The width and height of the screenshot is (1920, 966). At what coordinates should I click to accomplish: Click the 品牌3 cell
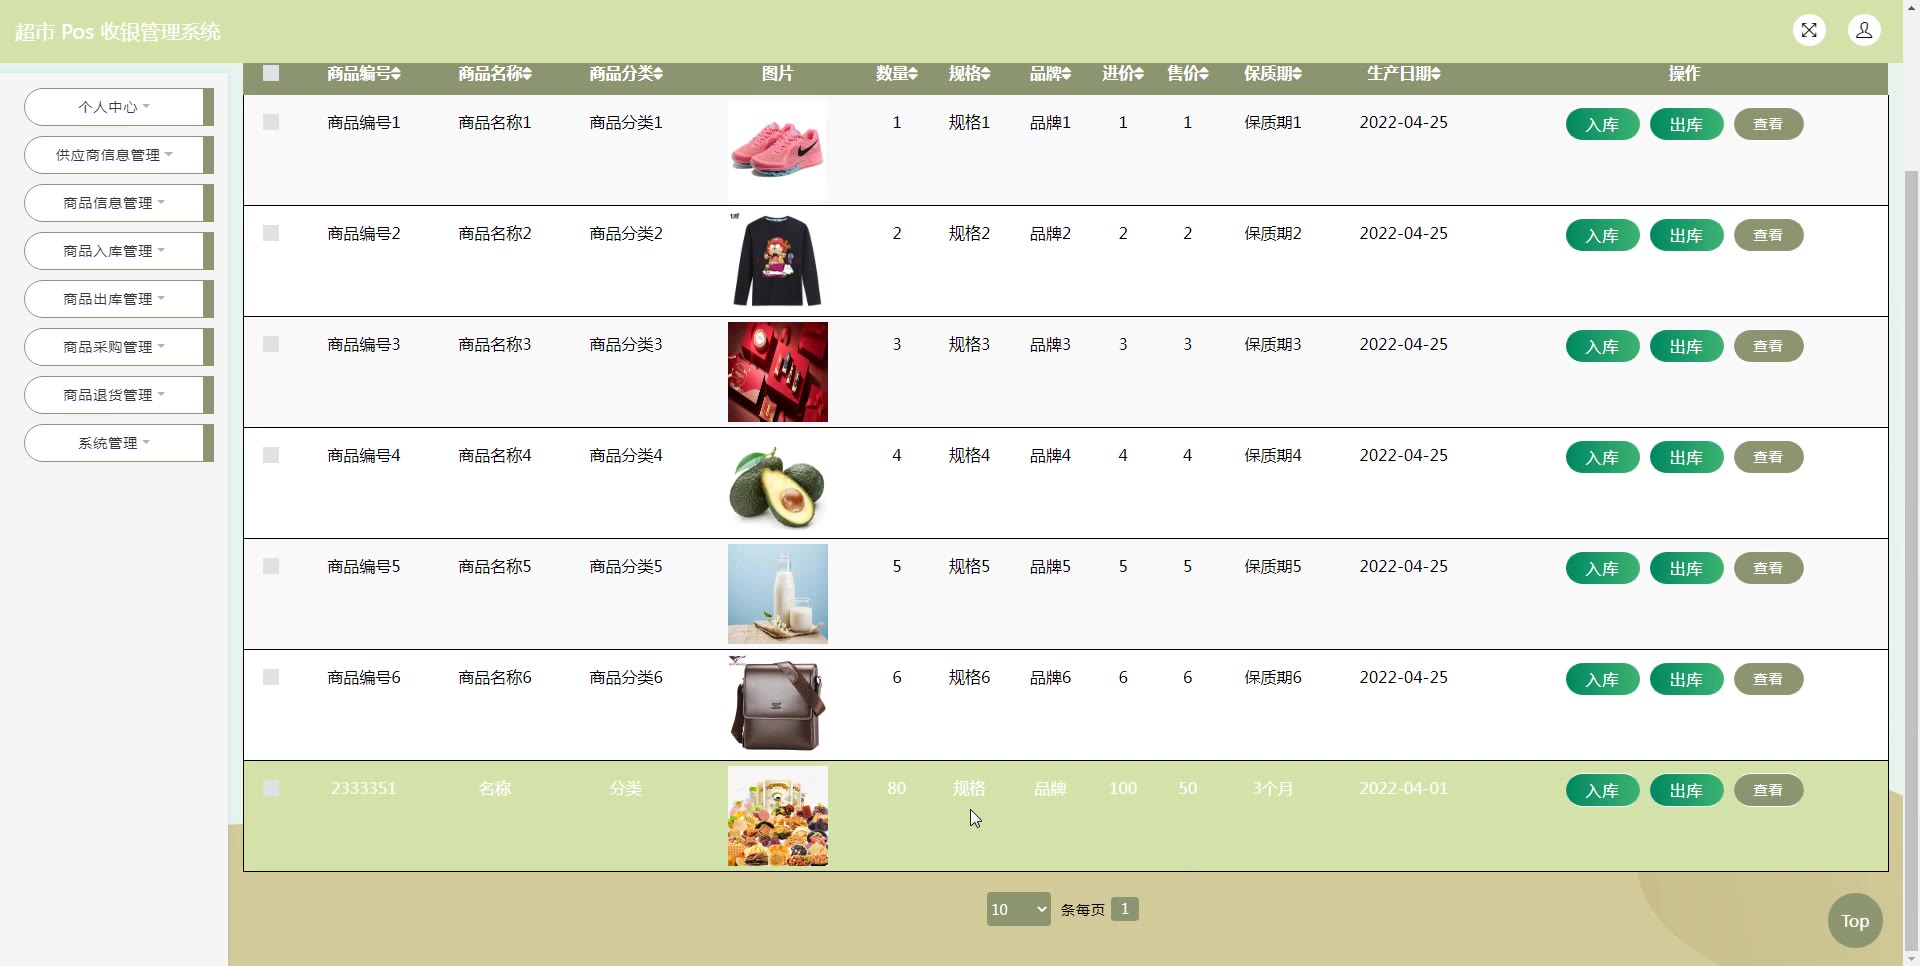click(1051, 344)
